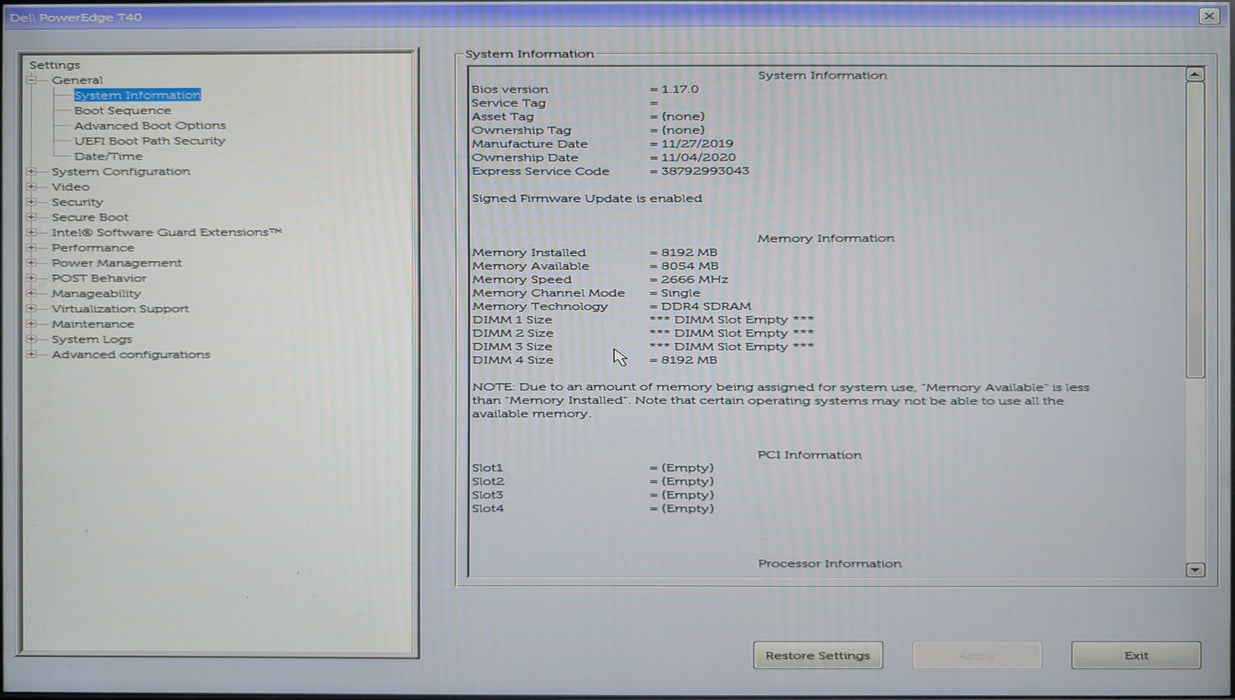Select the Virtualization Support category label

point(120,309)
